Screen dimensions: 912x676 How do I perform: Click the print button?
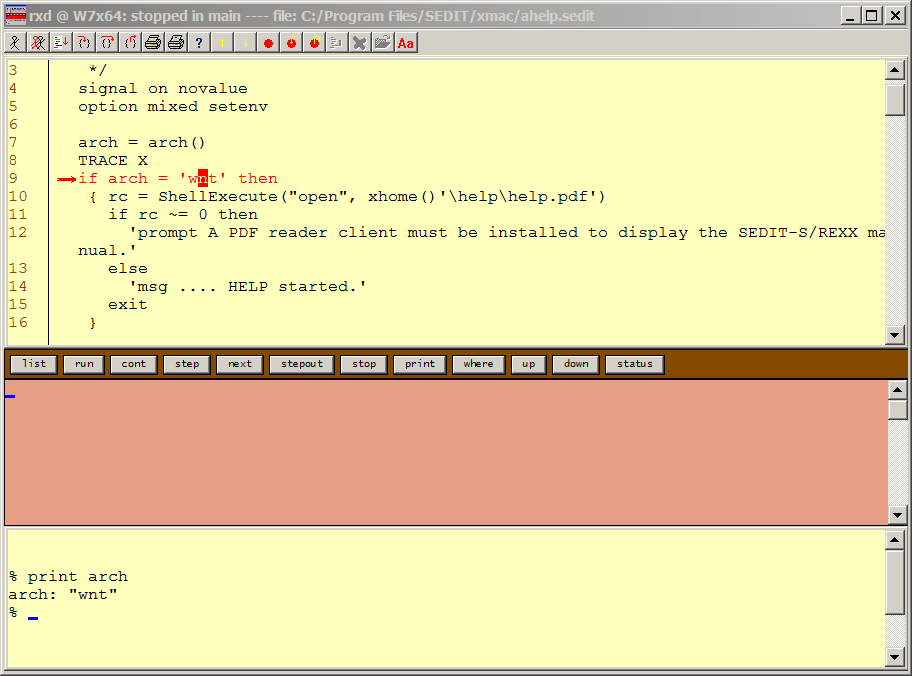(419, 364)
